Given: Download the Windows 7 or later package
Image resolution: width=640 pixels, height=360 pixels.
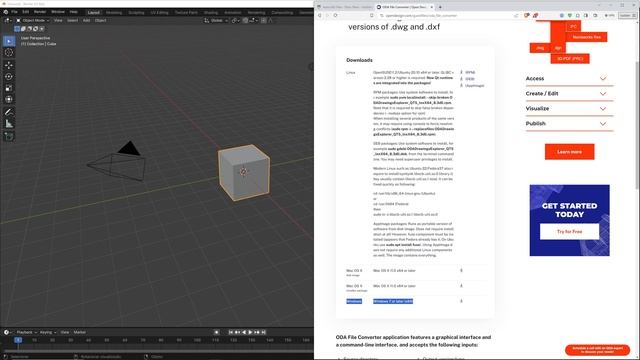Looking at the screenshot, I should tap(462, 301).
